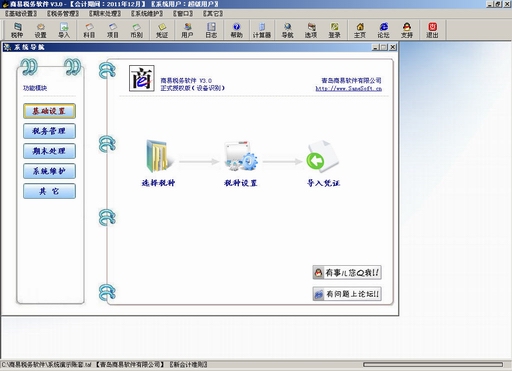Click the 有事儿您Q我!! button
Viewport: 512px width, 371px height.
pos(347,273)
